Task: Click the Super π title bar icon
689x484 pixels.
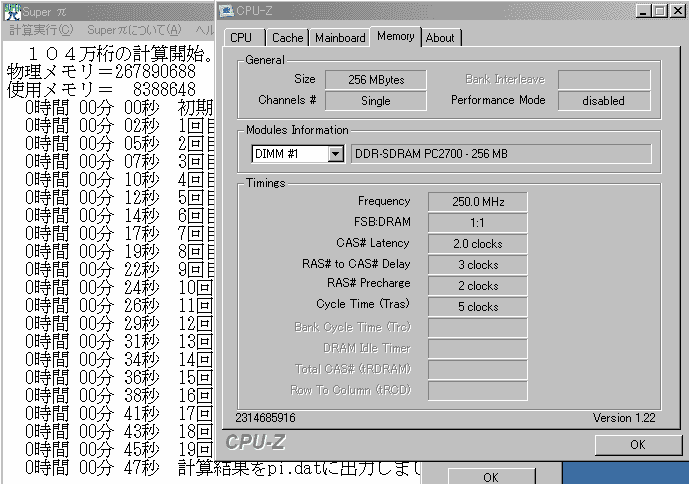Action: tap(10, 11)
